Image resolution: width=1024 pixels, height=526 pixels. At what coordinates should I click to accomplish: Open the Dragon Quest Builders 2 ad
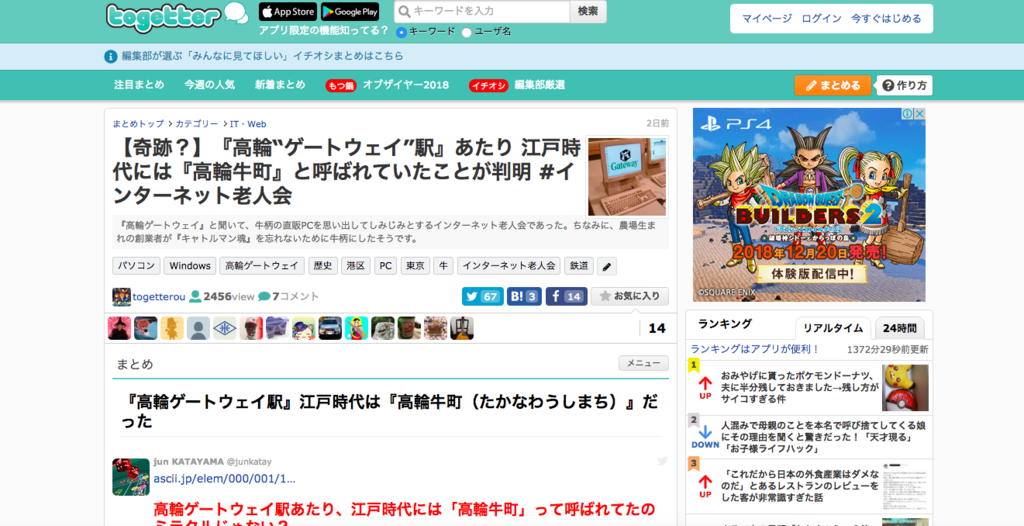pyautogui.click(x=808, y=205)
